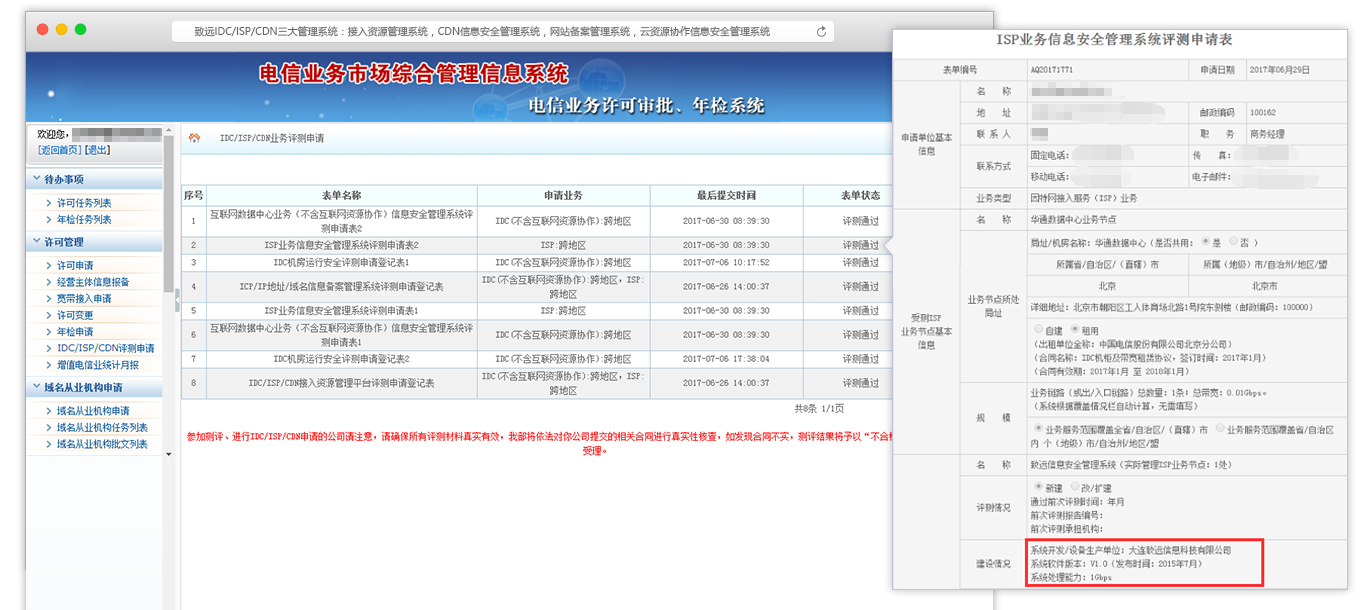Click the arrow icon beside 宽带接入申请
Viewport: 1360px width, 610px height.
pyautogui.click(x=48, y=299)
